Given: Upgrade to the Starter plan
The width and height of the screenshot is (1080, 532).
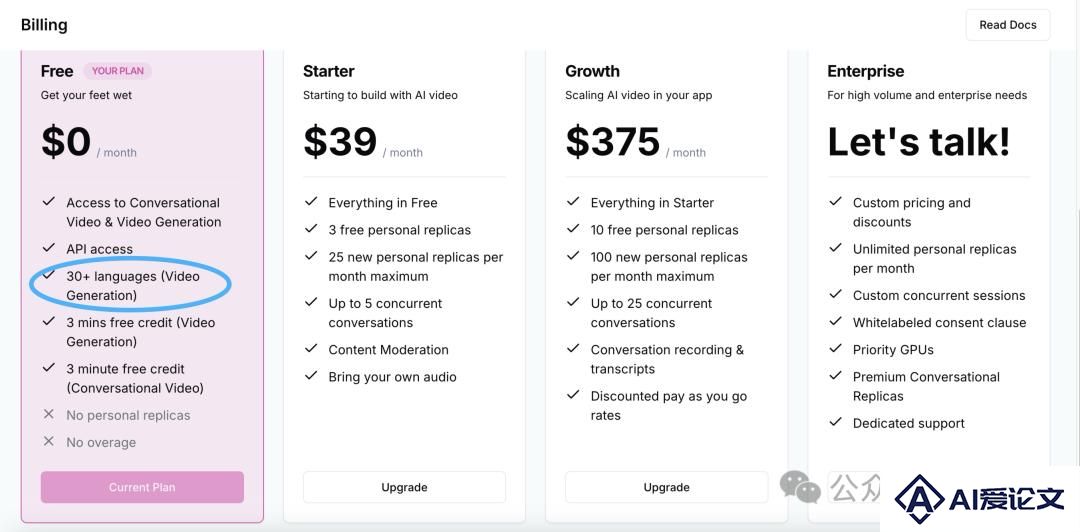Looking at the screenshot, I should coord(404,487).
